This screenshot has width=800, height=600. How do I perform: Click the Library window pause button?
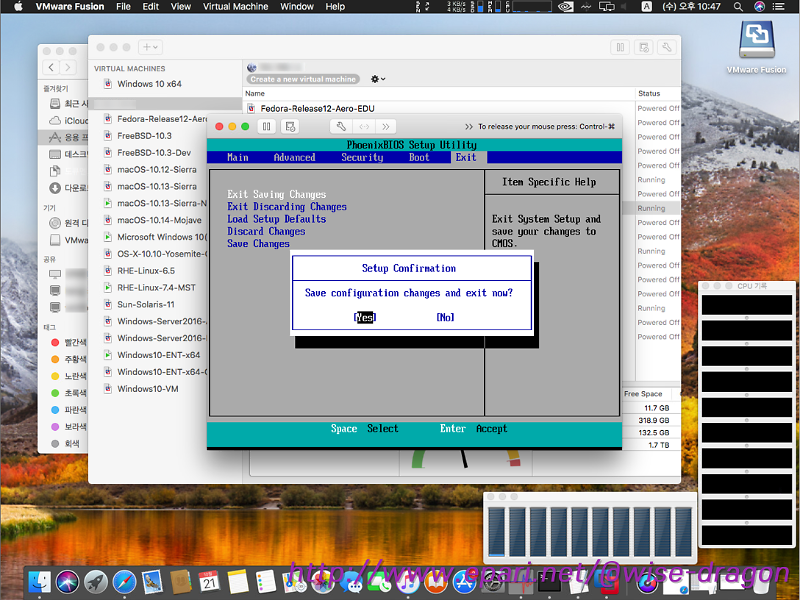pos(620,47)
